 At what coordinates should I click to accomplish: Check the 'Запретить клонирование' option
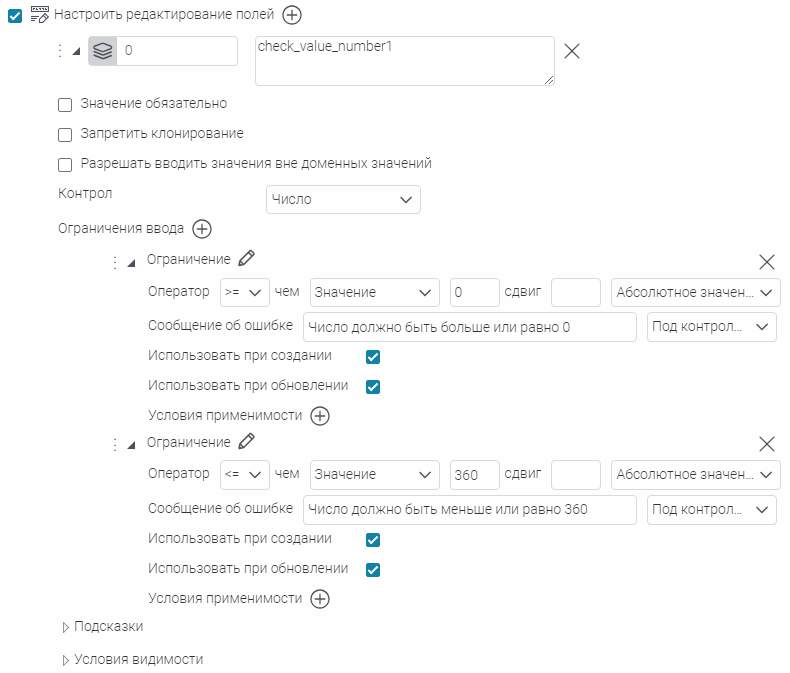tap(66, 134)
